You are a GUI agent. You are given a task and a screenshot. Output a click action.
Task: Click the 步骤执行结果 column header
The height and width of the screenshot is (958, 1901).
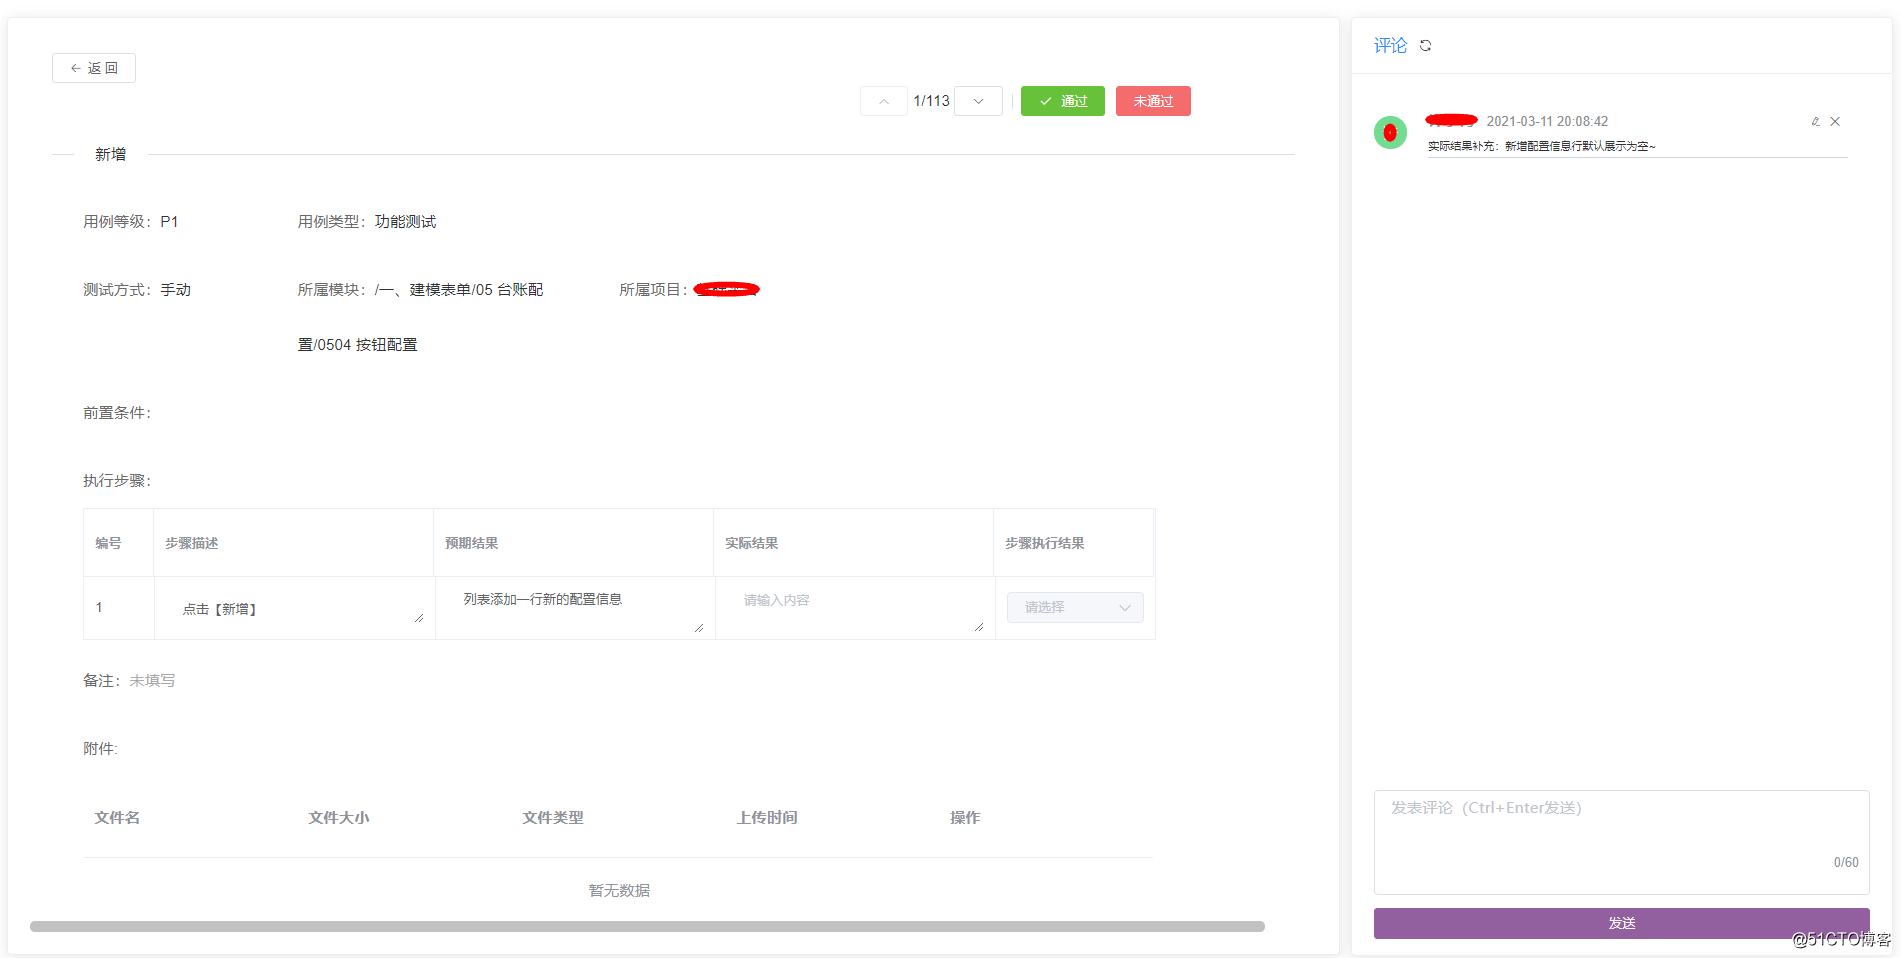[1044, 543]
